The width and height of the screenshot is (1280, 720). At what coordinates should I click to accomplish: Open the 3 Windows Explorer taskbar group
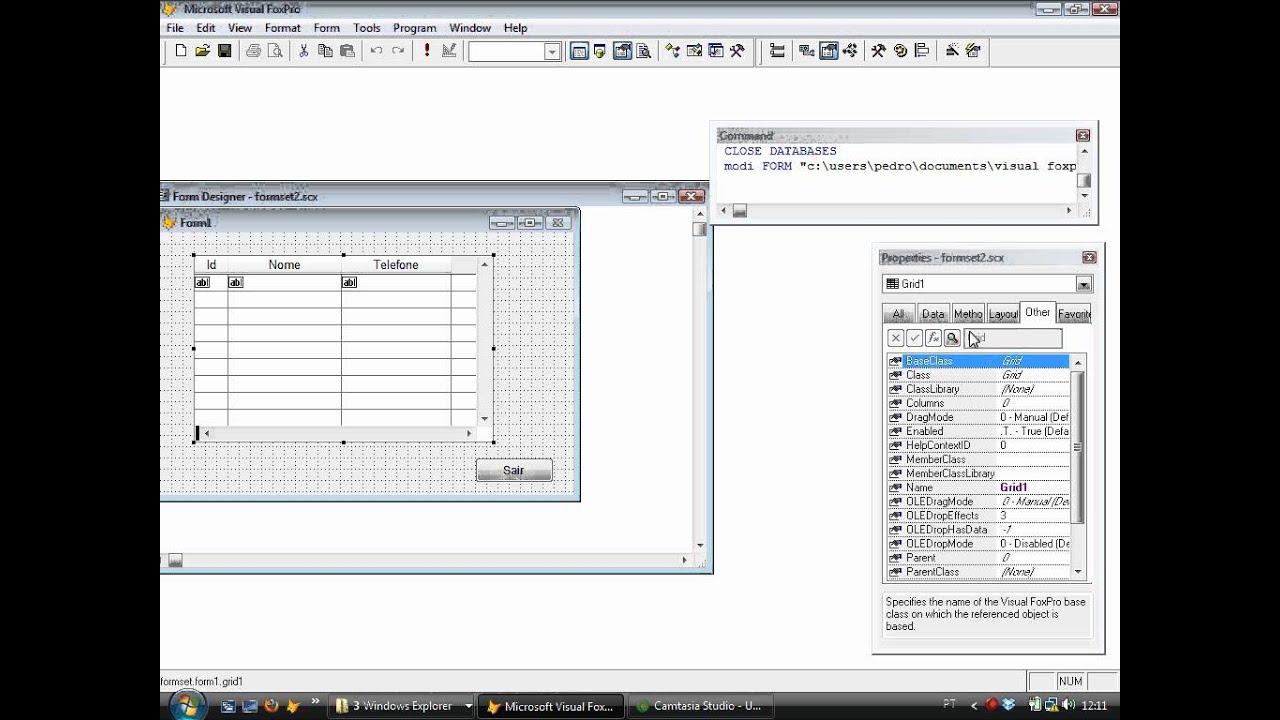pos(403,706)
